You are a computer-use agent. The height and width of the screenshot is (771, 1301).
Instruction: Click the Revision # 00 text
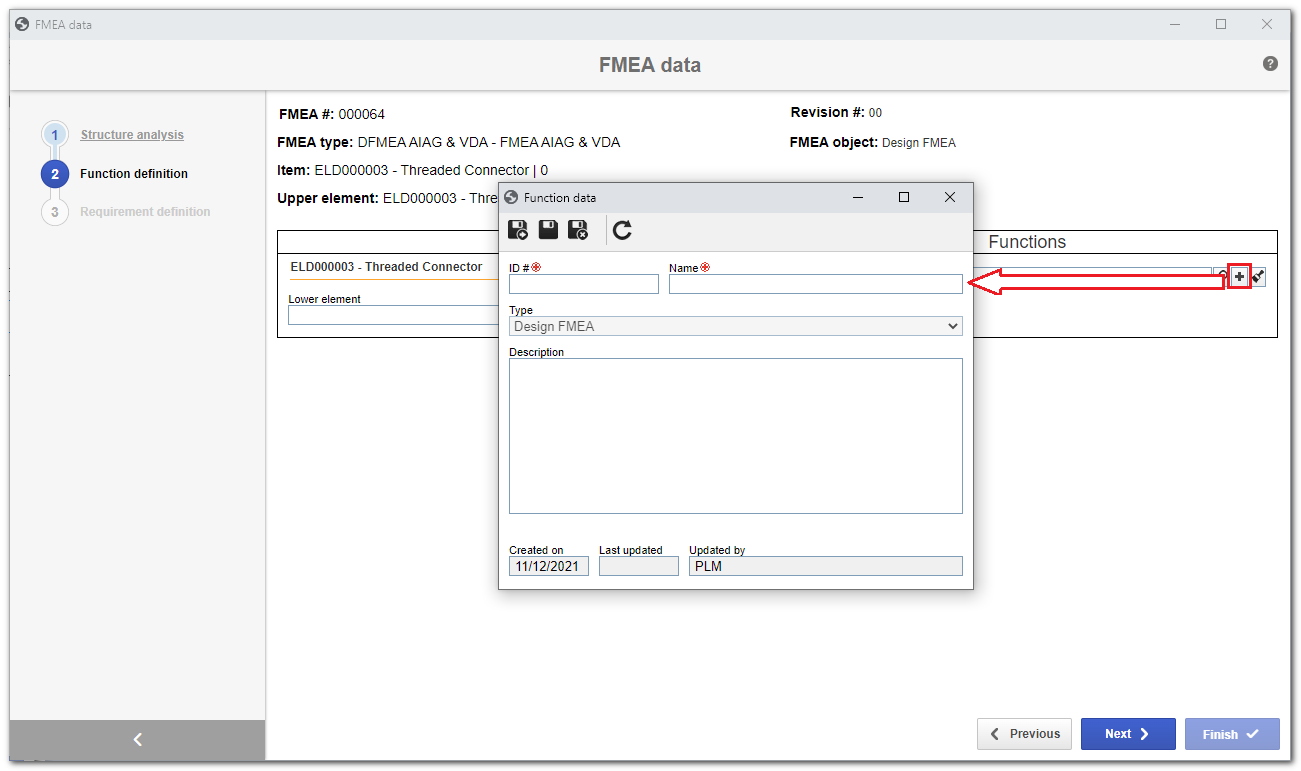(836, 113)
